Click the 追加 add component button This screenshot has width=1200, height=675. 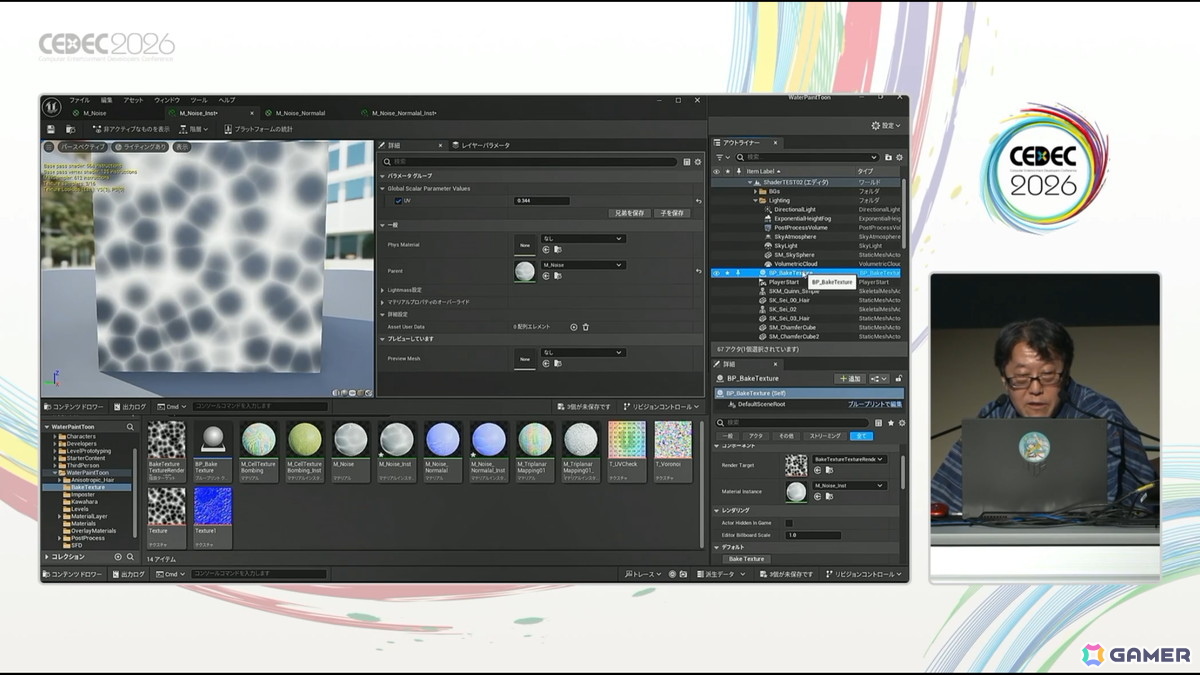850,379
